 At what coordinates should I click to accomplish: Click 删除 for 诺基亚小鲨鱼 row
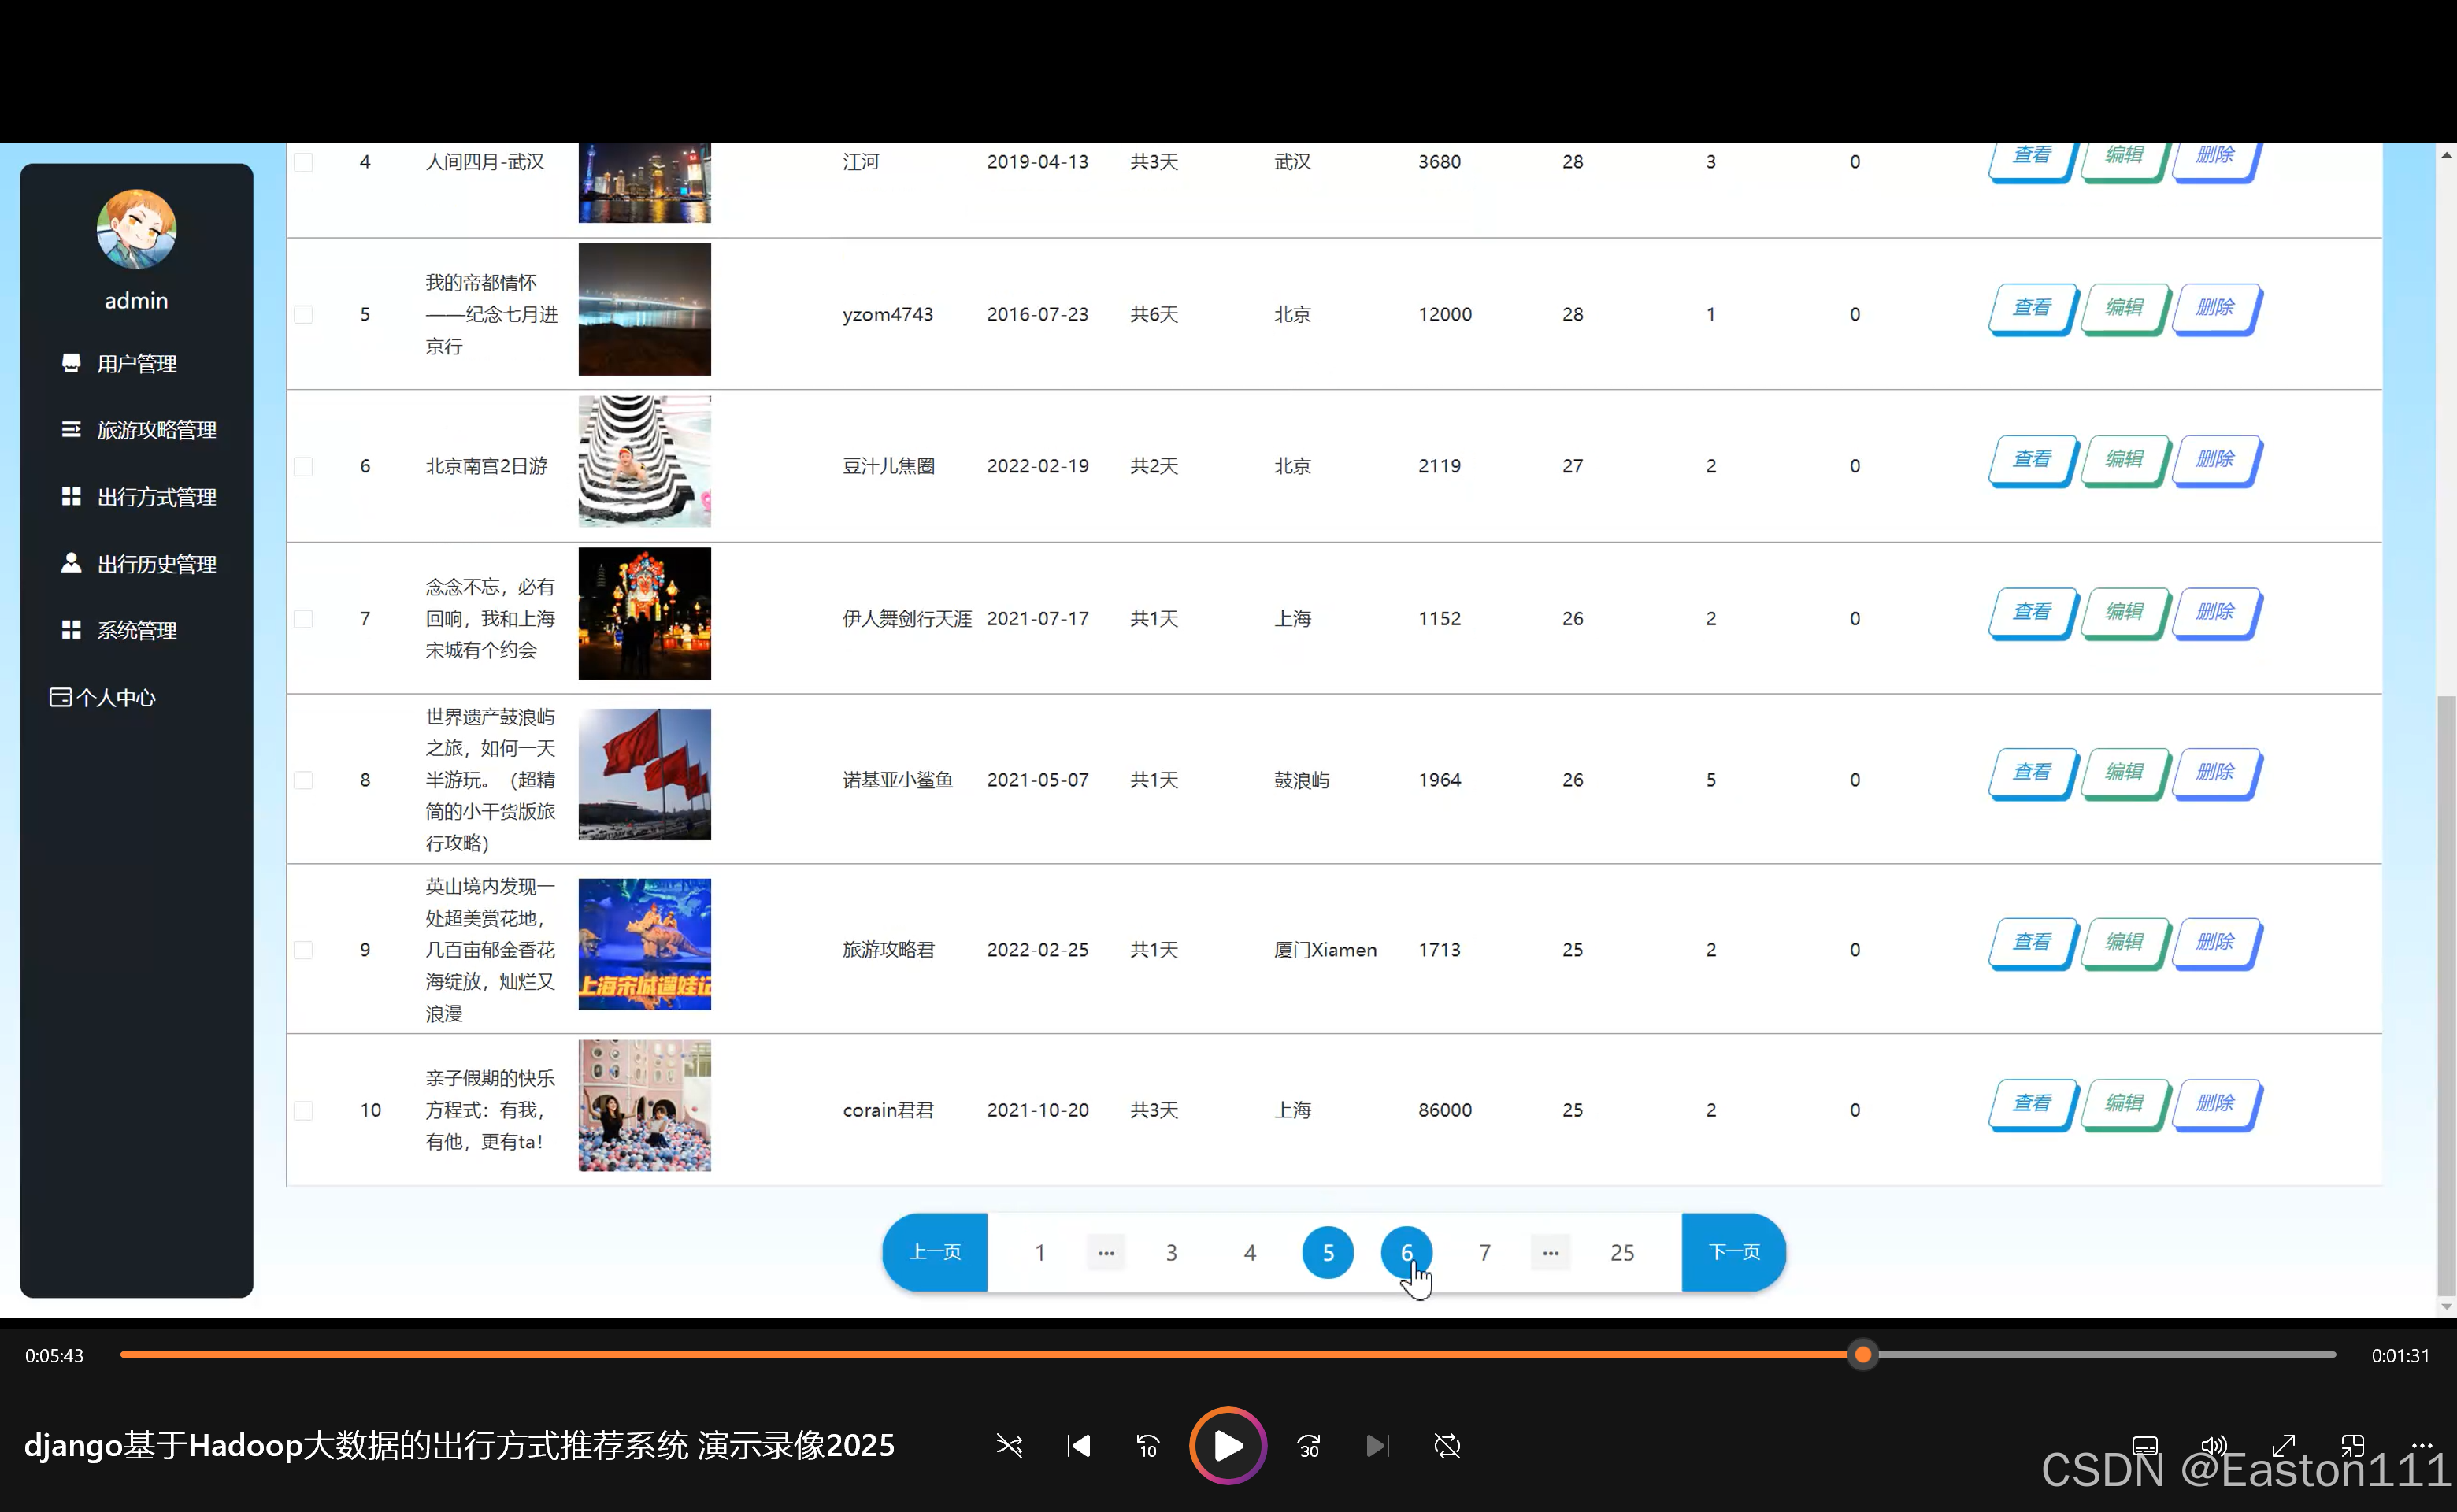[2215, 773]
